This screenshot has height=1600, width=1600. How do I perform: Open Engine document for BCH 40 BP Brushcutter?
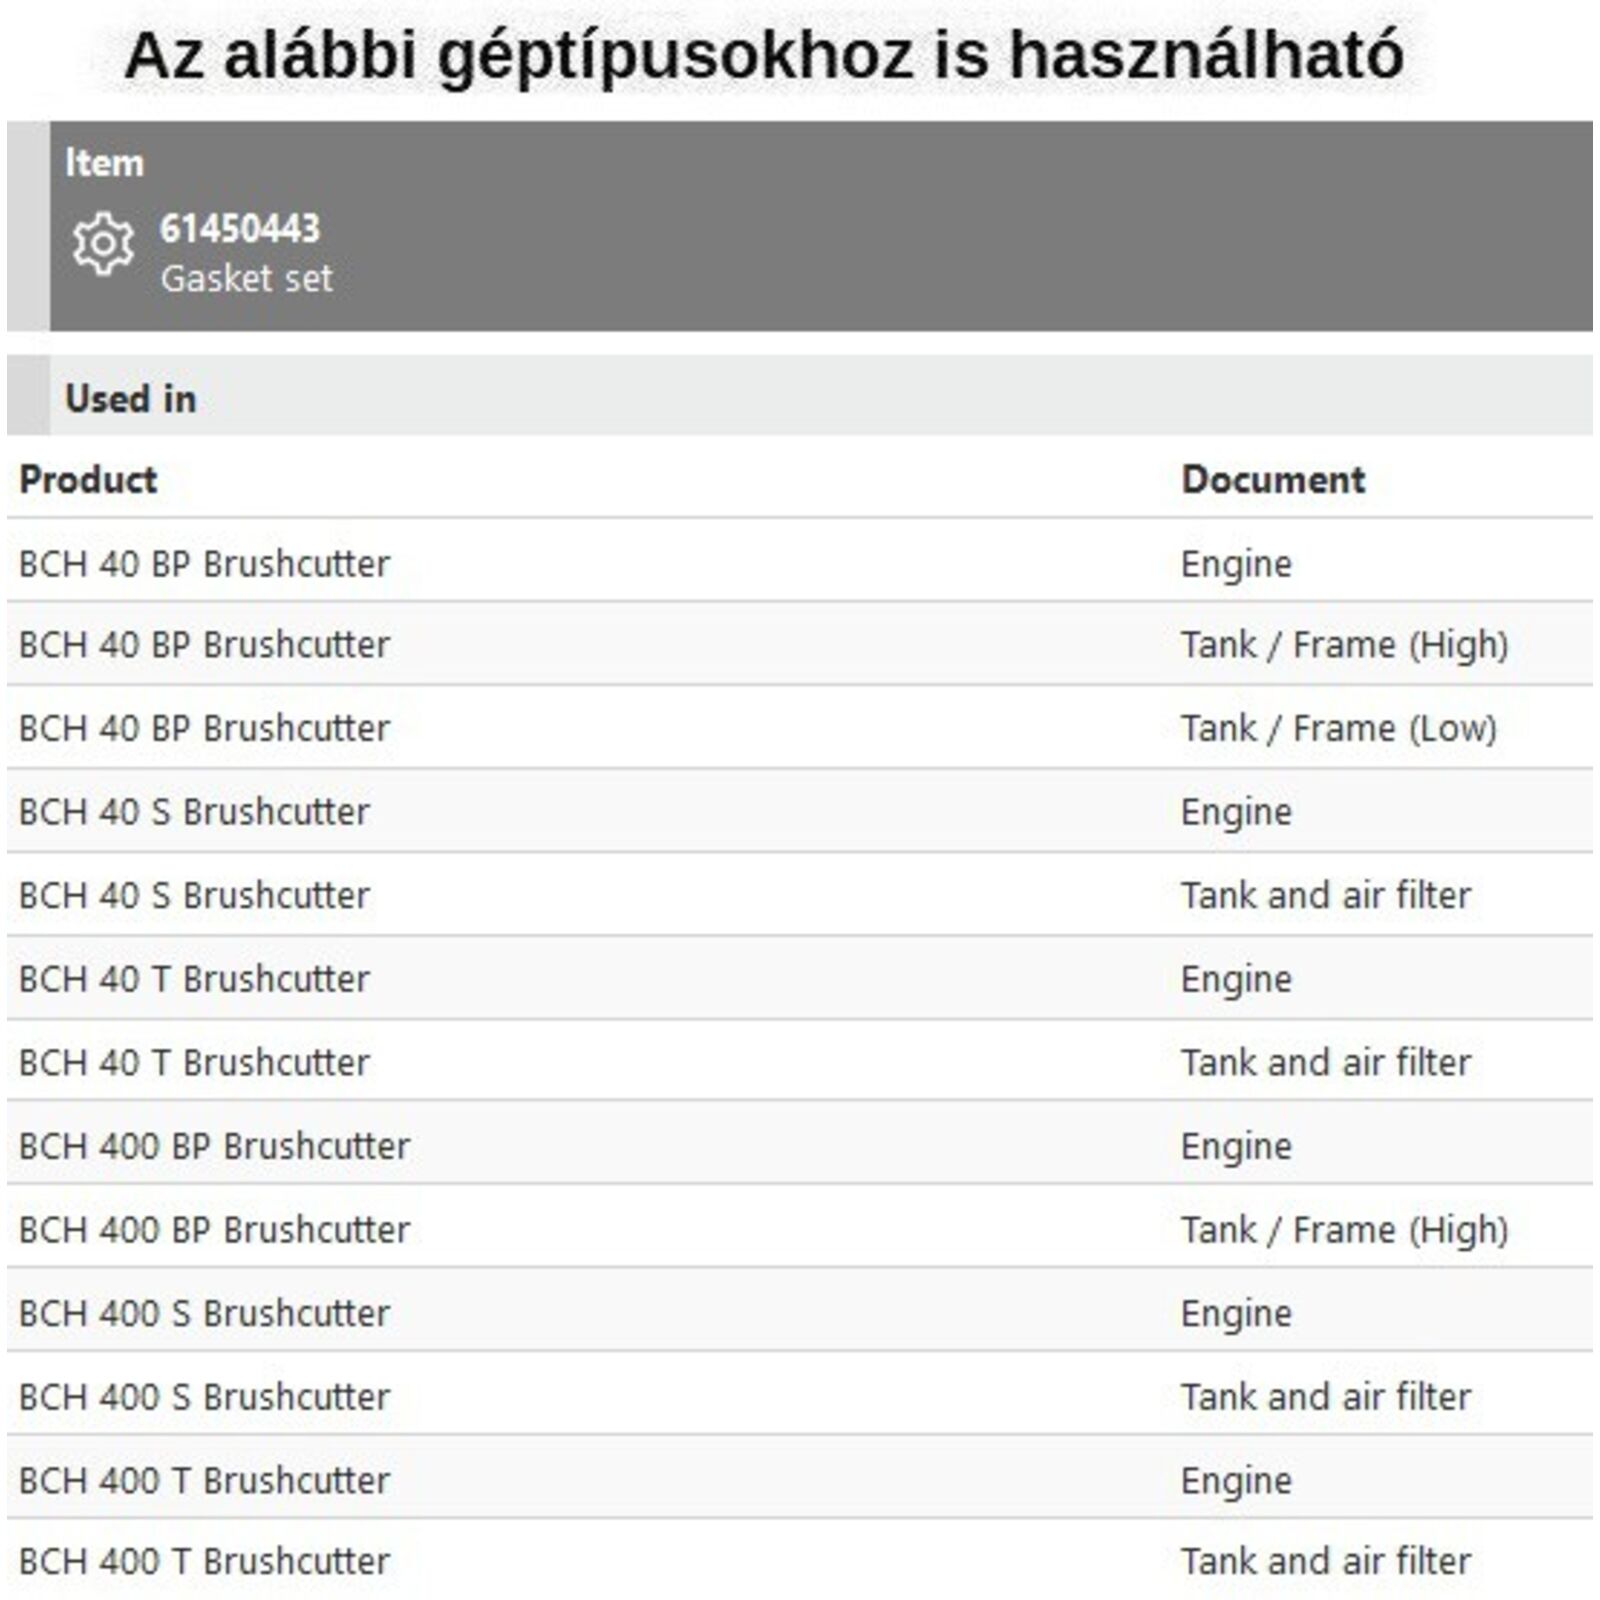pyautogui.click(x=1236, y=564)
